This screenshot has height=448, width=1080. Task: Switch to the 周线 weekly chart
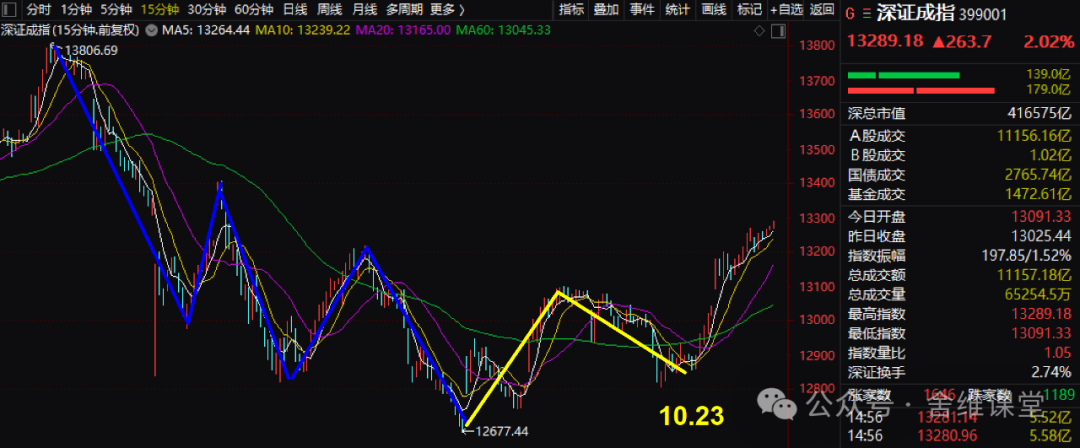click(329, 10)
